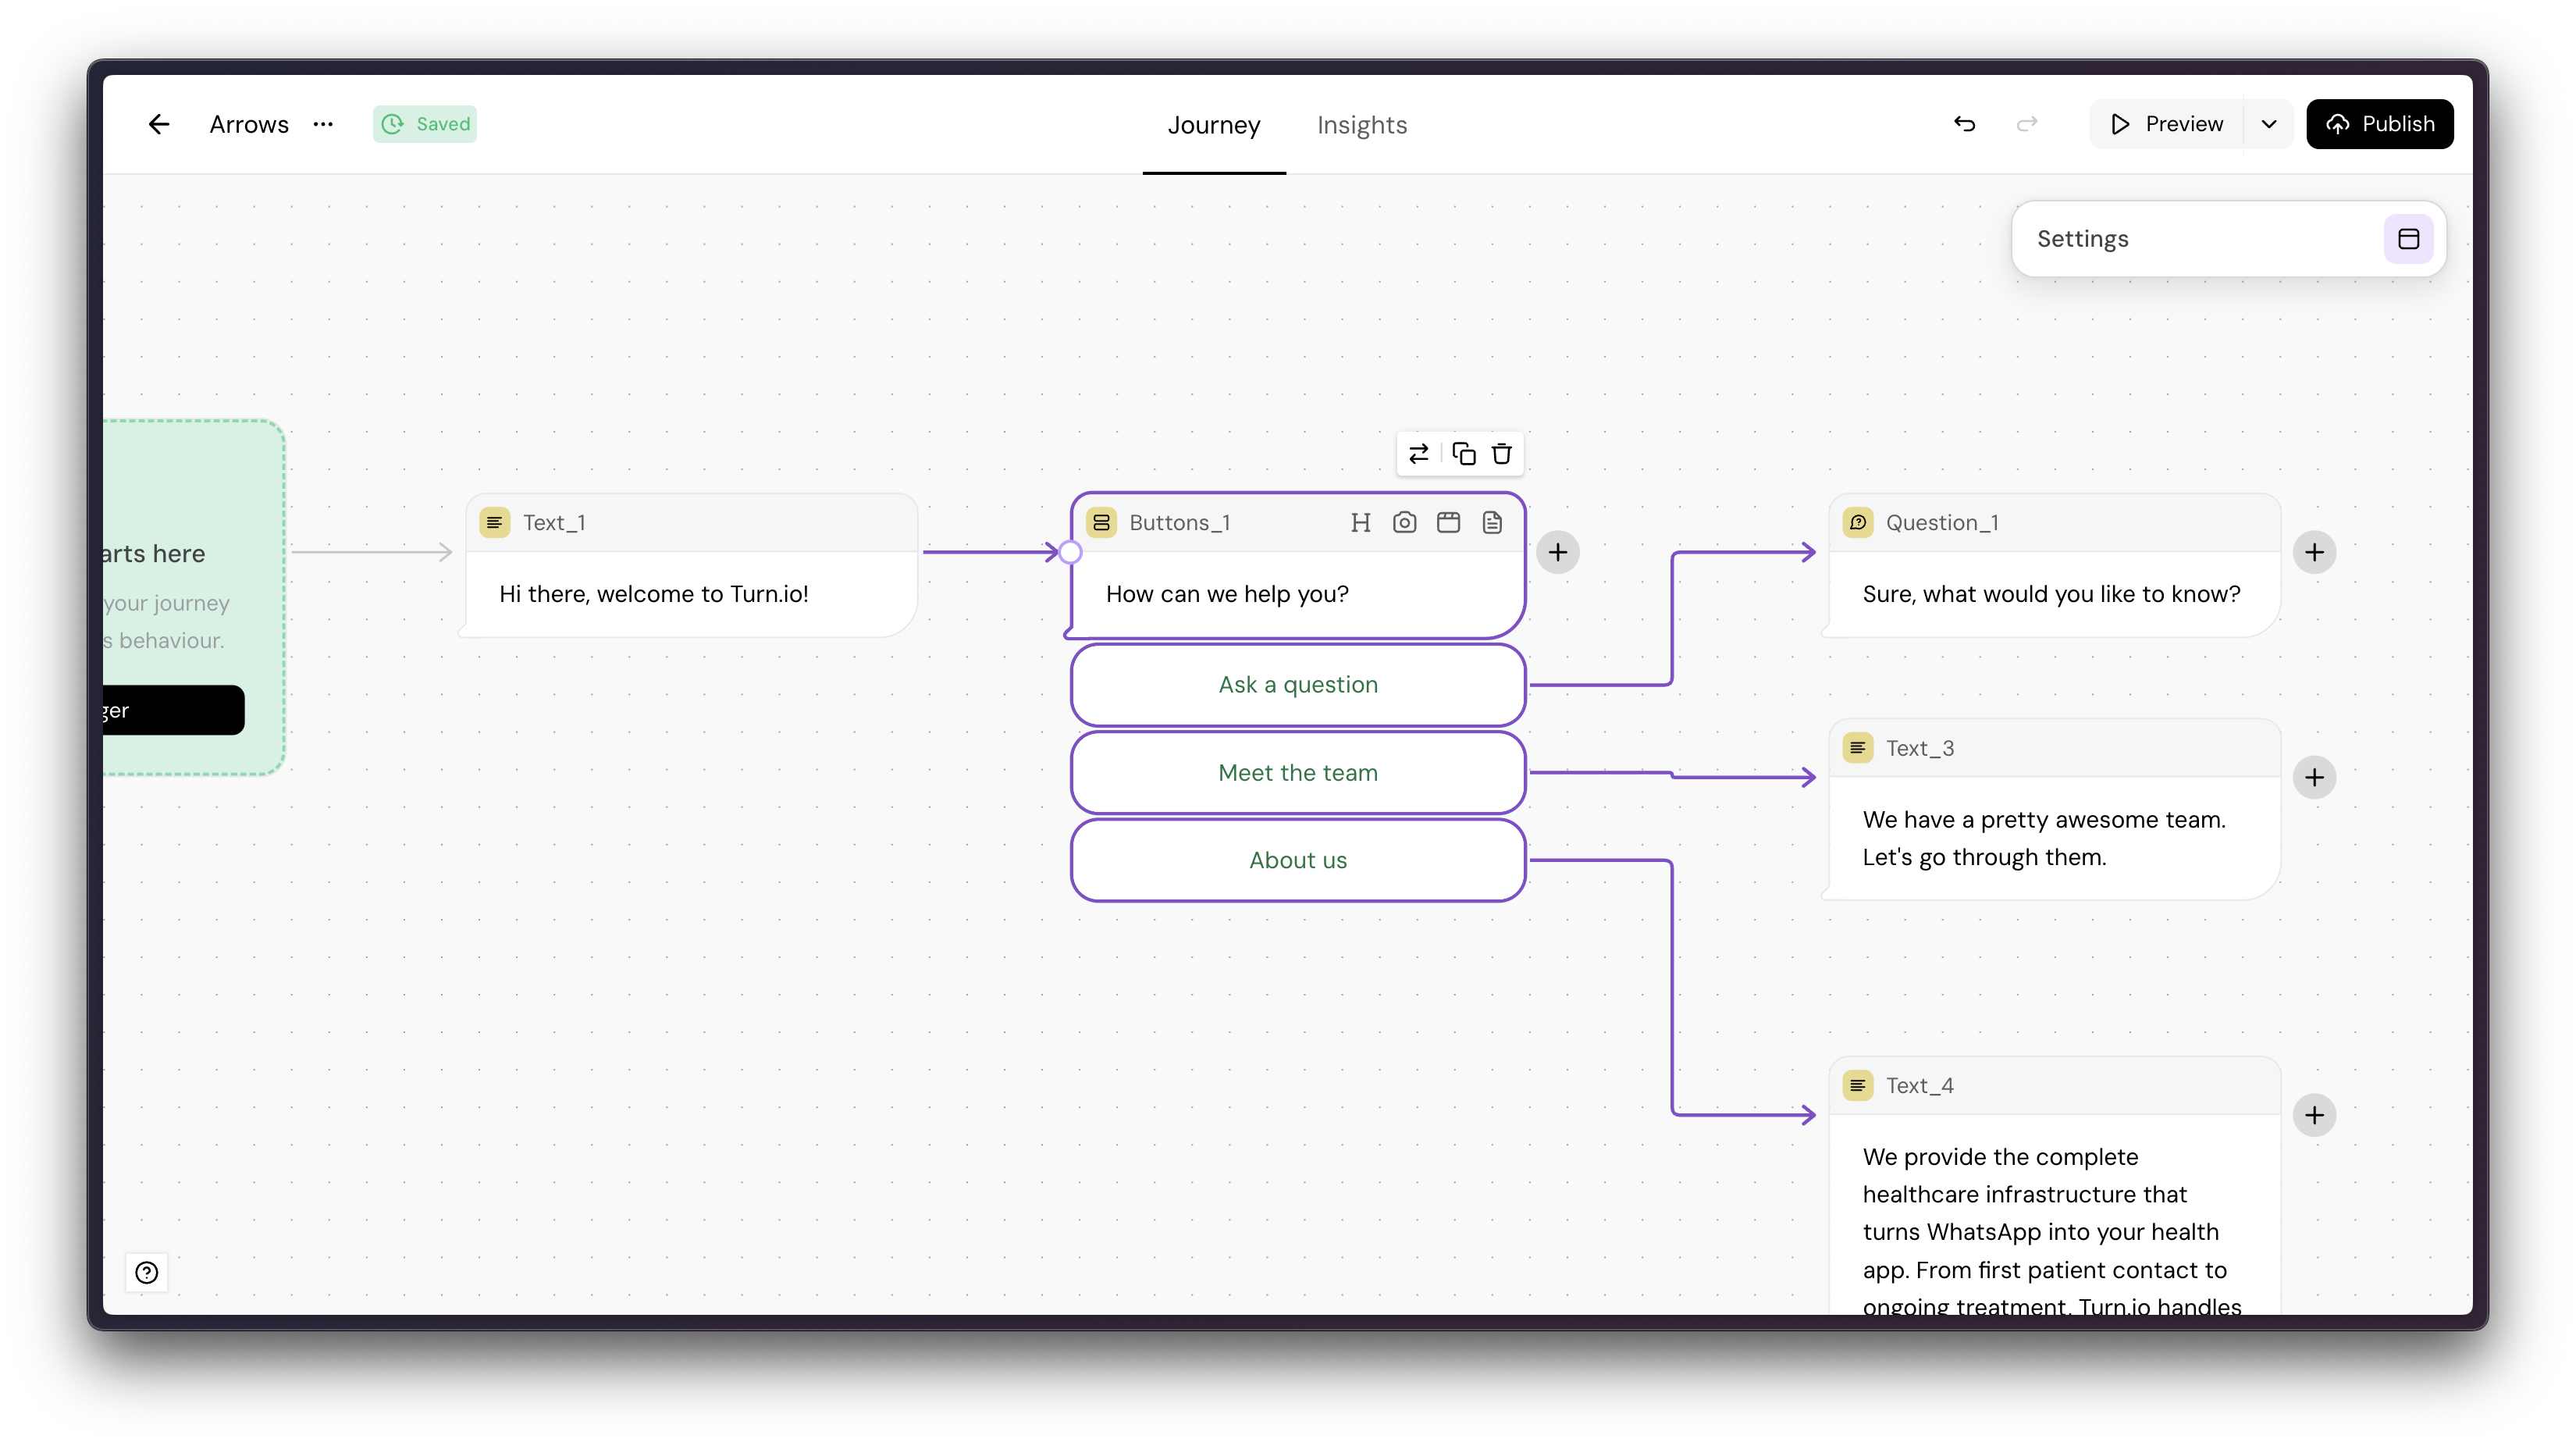This screenshot has height=1446, width=2576.
Task: Toggle the Settings panel icon
Action: tap(2408, 239)
